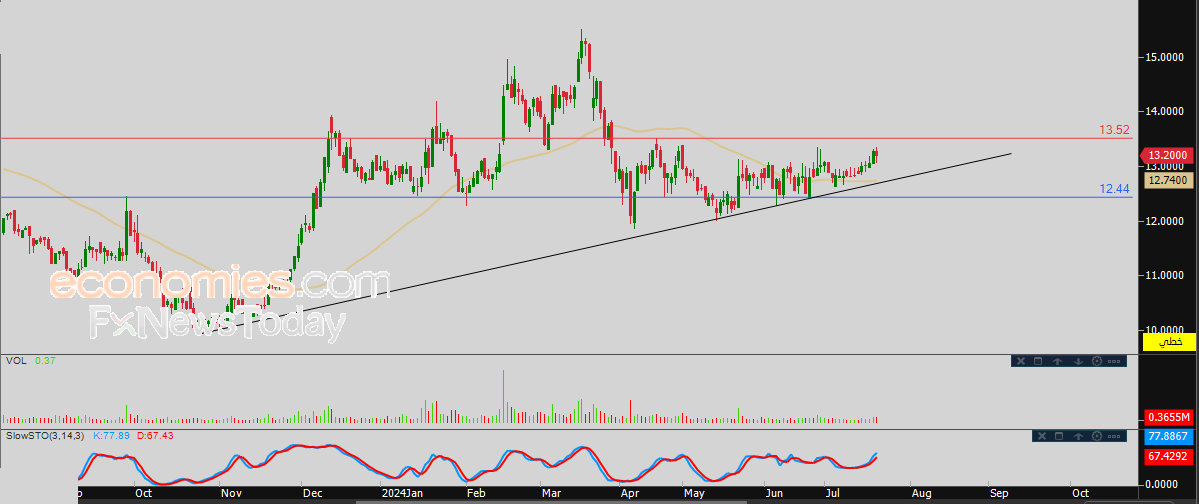This screenshot has height=504, width=1199.
Task: Click the 13.52 resistance level label
Action: [x=1114, y=130]
